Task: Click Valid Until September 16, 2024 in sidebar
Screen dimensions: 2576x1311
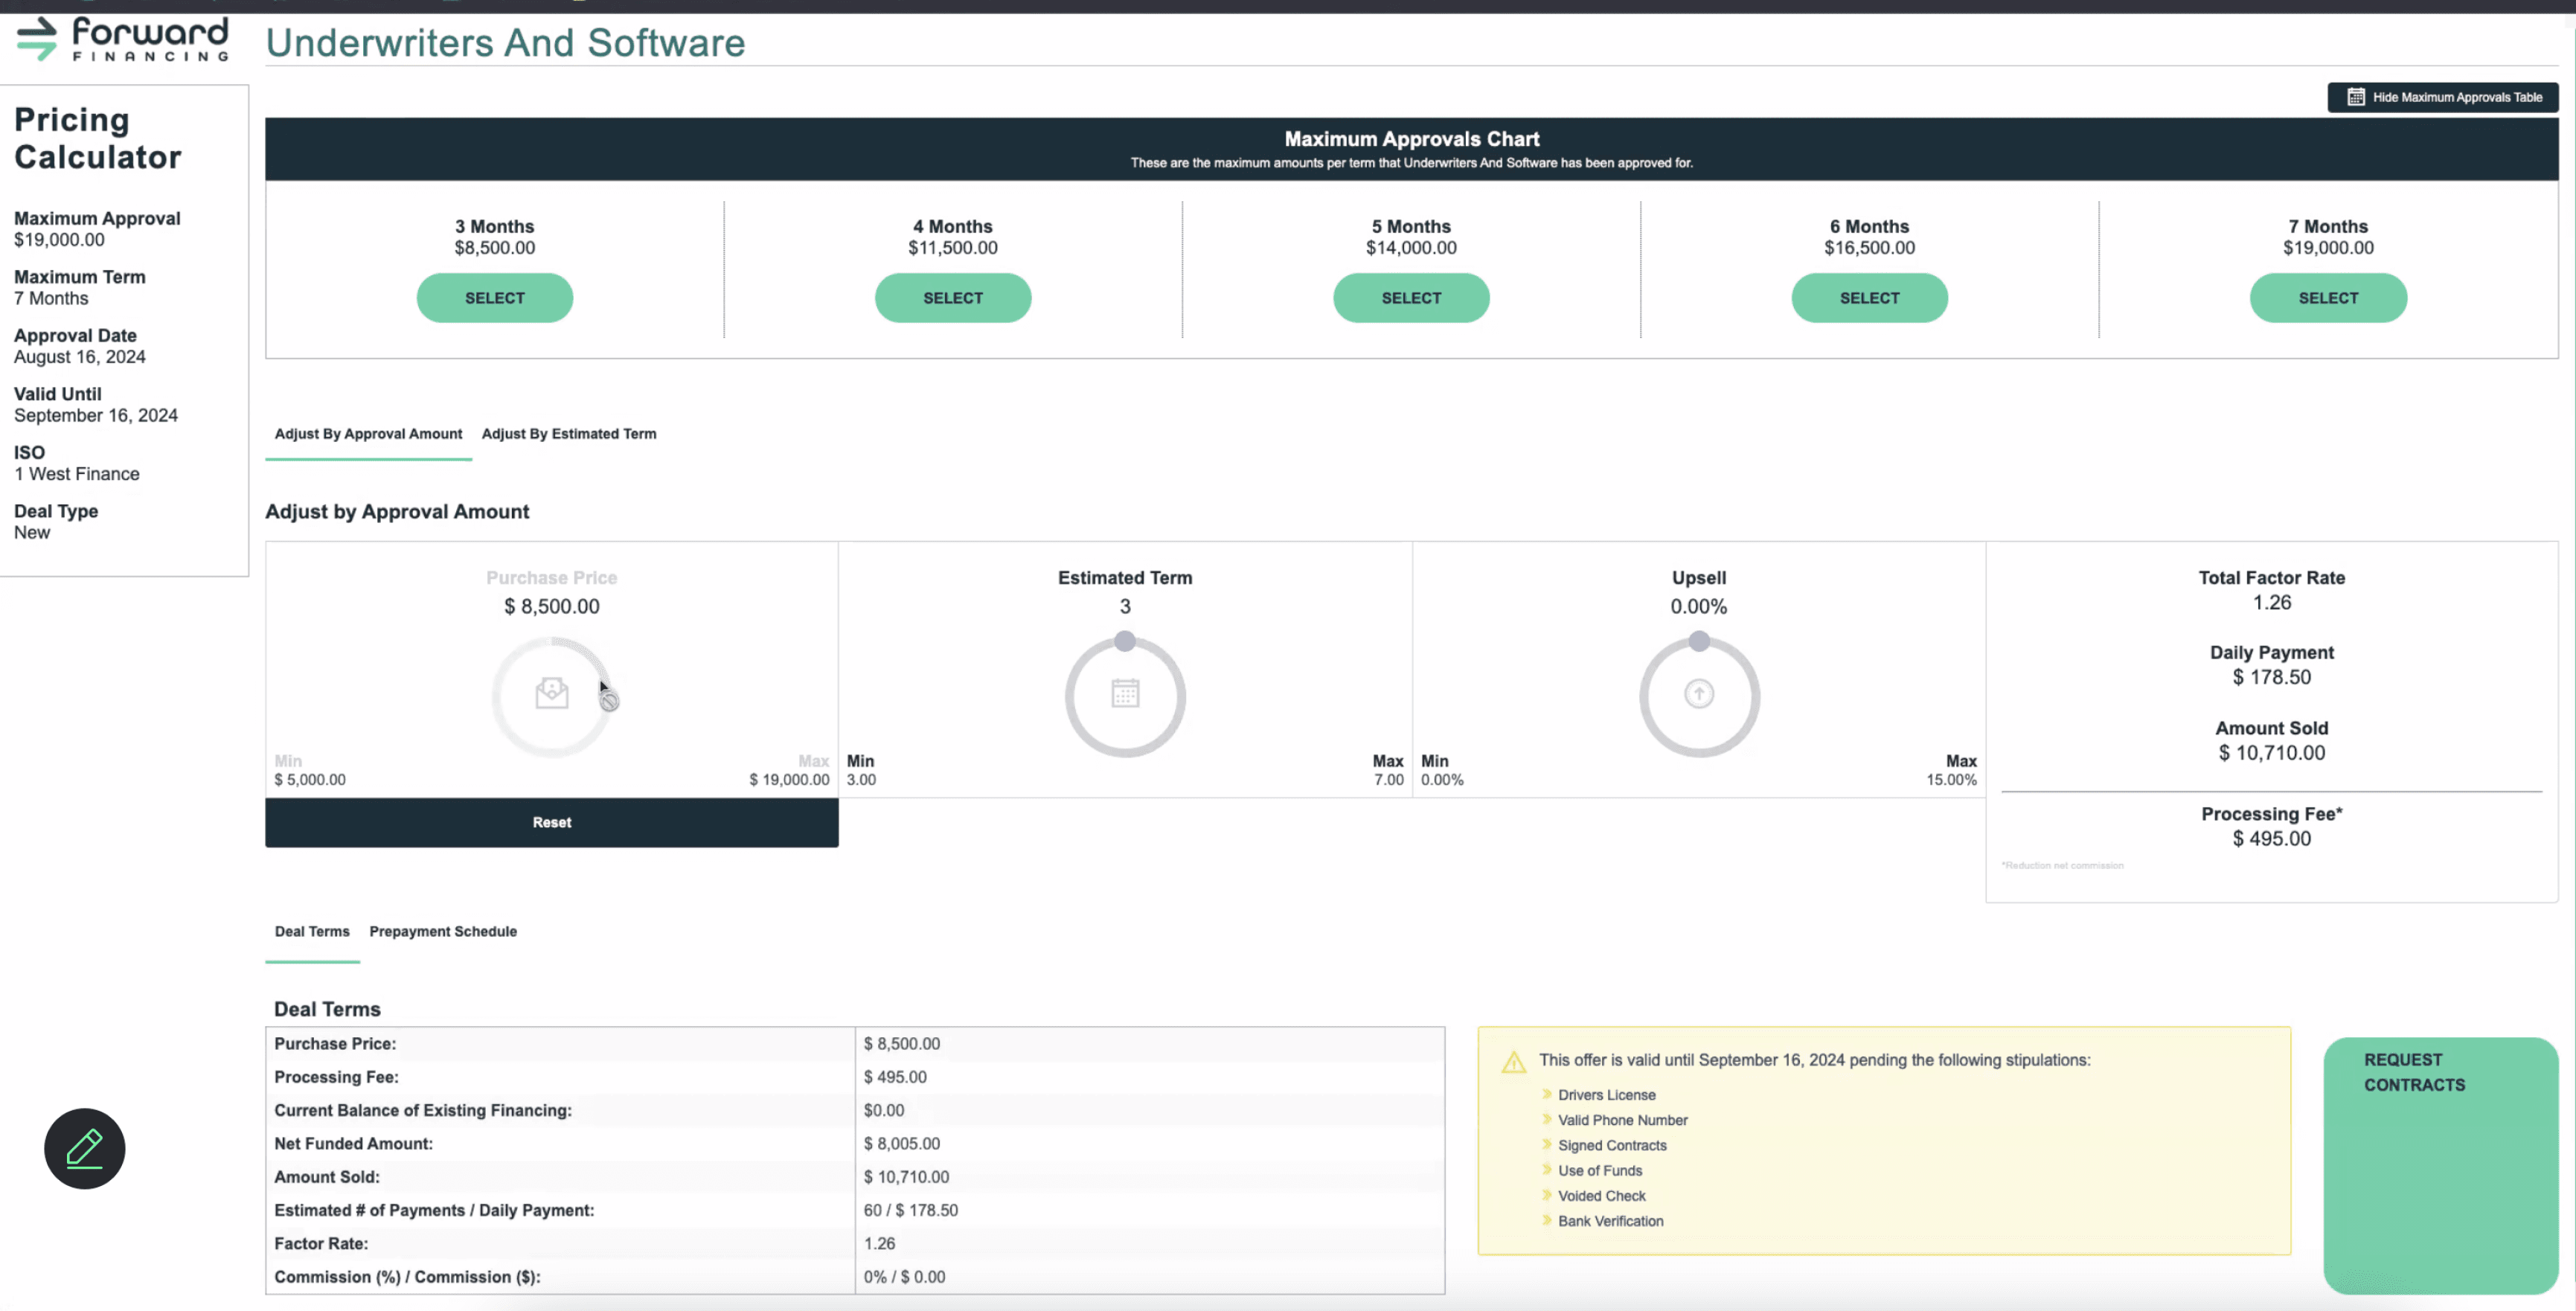Action: tap(96, 405)
